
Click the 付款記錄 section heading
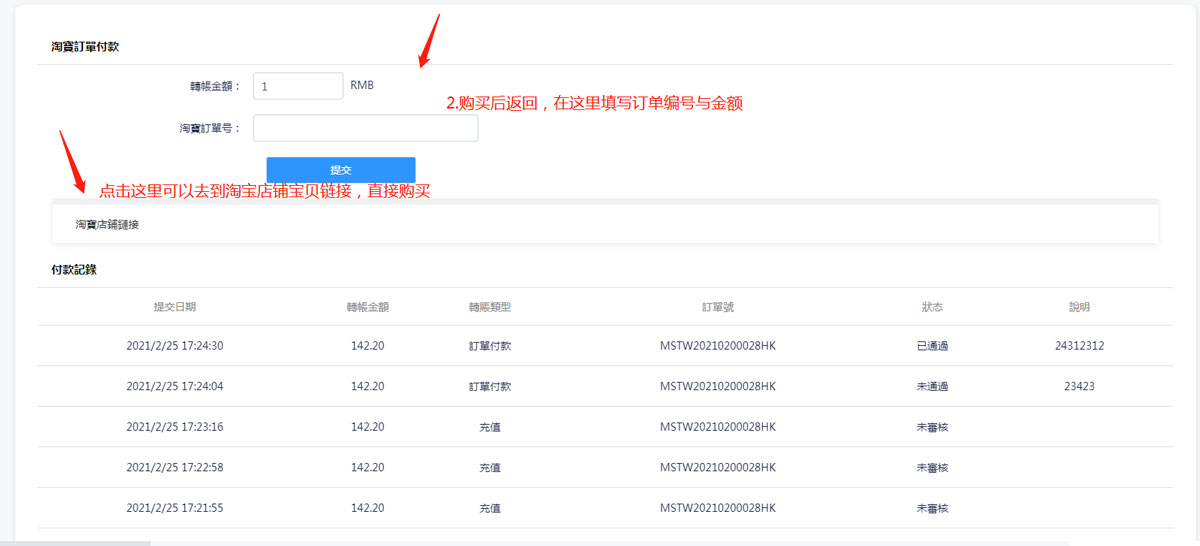pyautogui.click(x=74, y=270)
